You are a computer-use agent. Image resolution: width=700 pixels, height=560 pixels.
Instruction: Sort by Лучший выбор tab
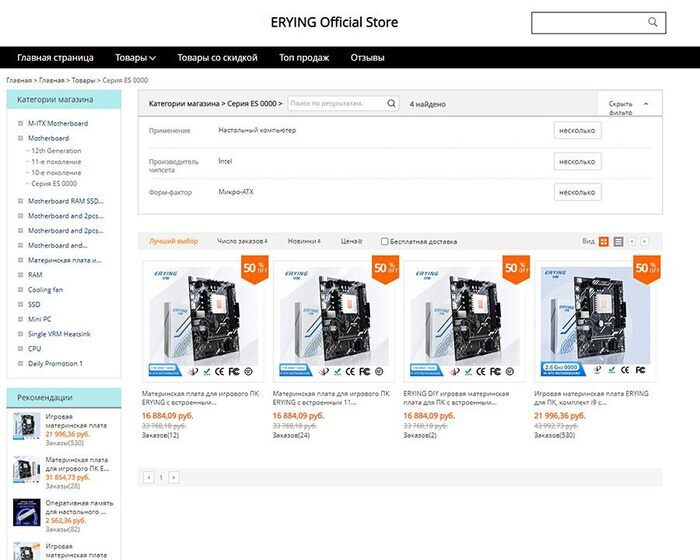(x=173, y=241)
